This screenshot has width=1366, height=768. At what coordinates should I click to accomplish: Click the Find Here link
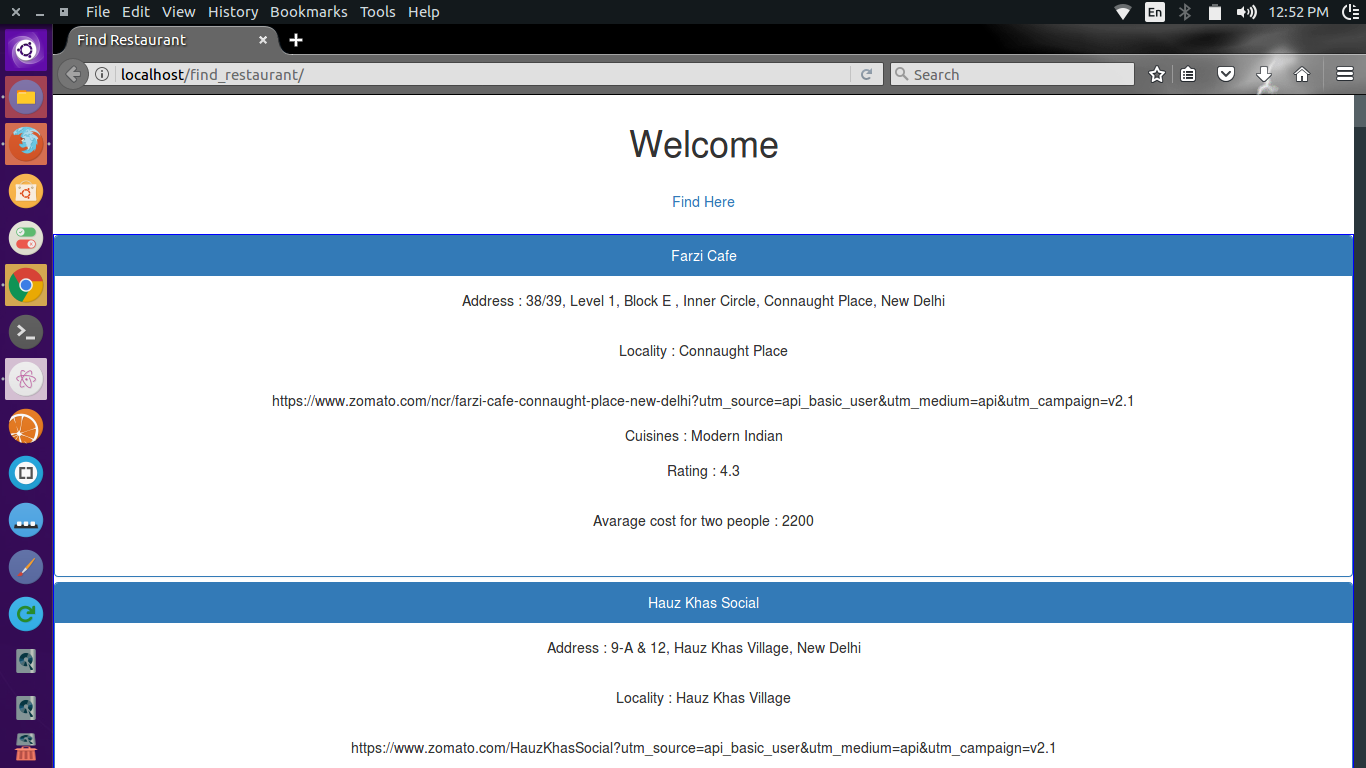pyautogui.click(x=703, y=202)
